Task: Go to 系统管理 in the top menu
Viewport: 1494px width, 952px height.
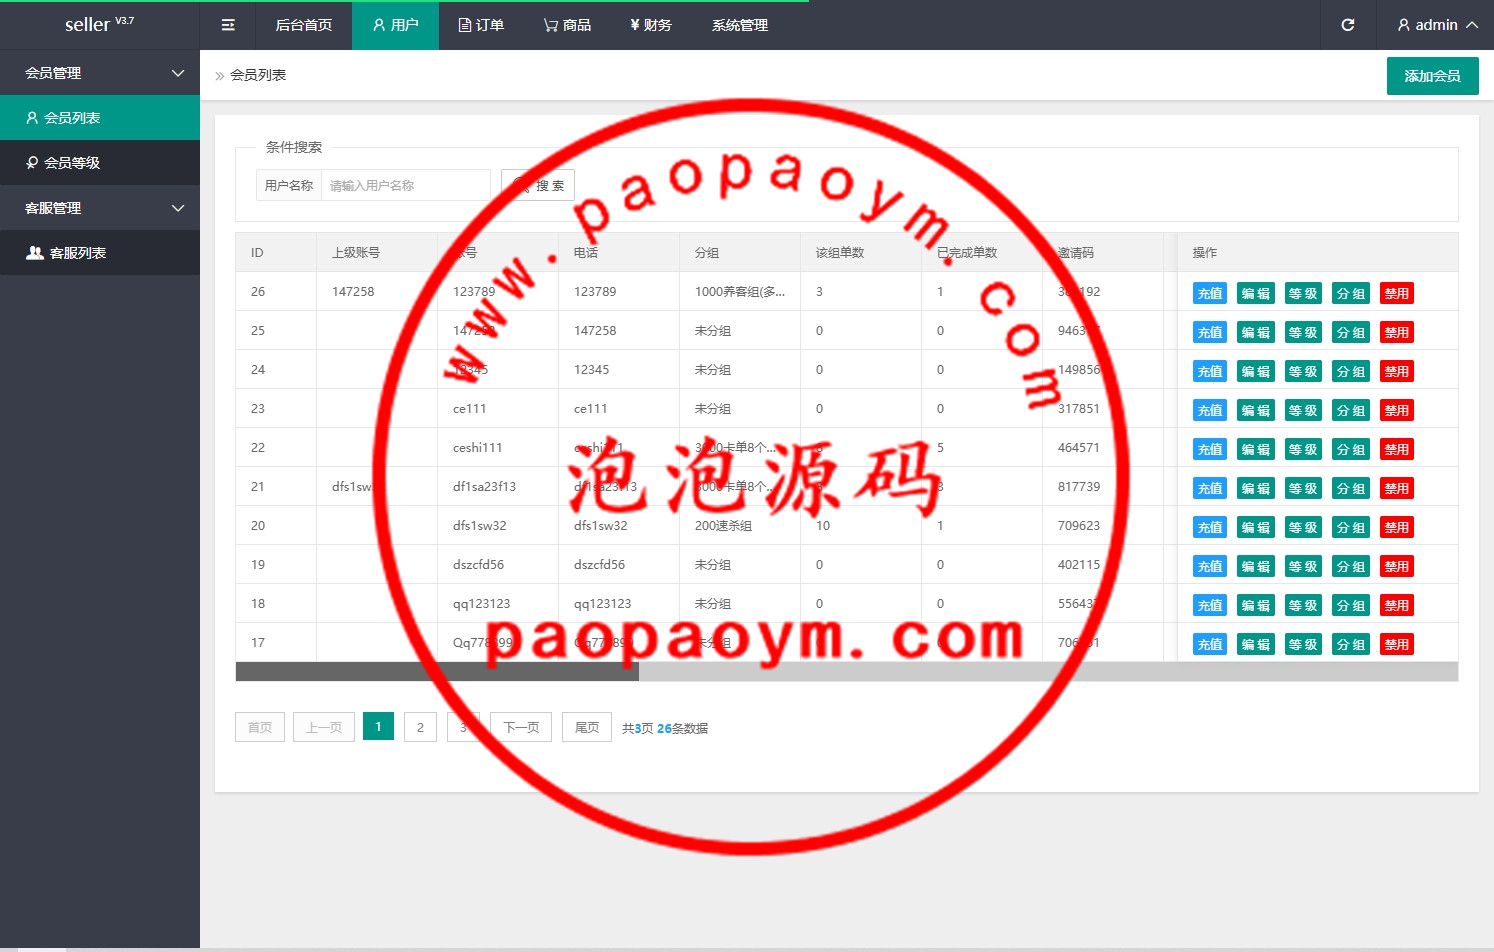Action: (739, 25)
